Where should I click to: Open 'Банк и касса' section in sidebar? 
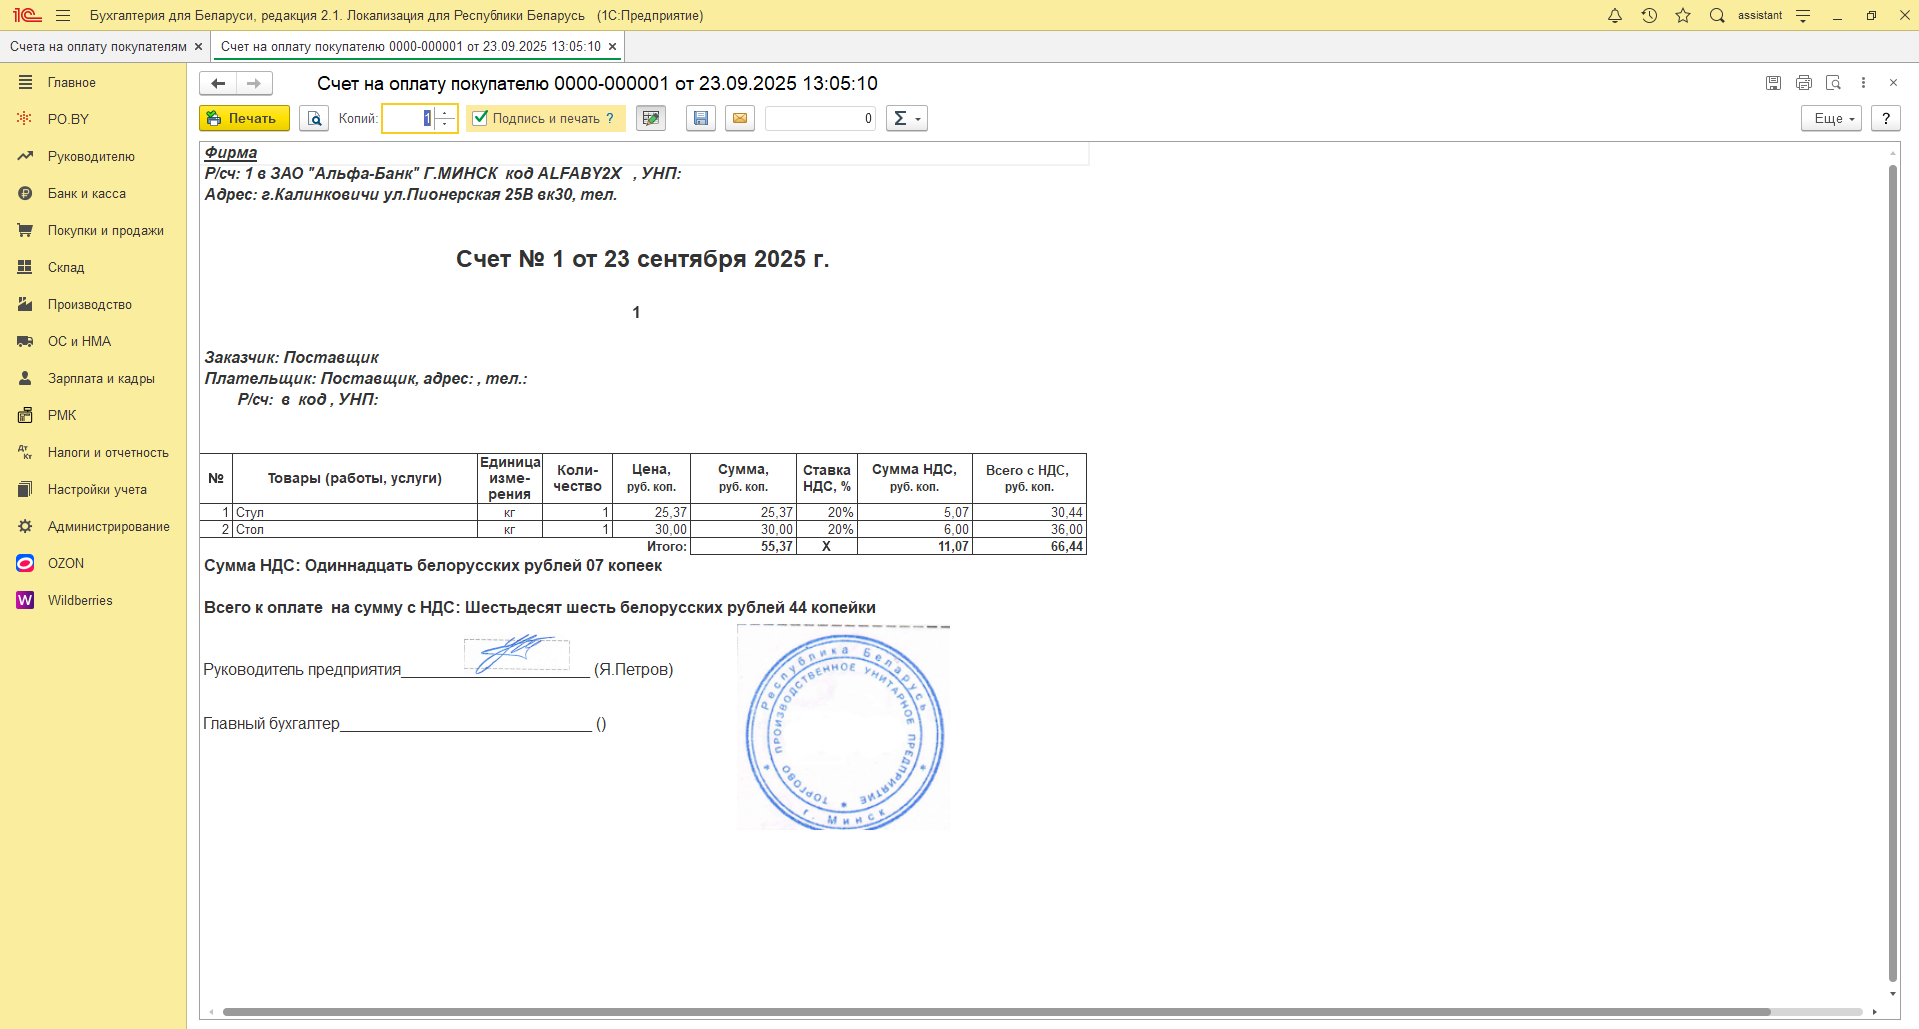pos(87,194)
